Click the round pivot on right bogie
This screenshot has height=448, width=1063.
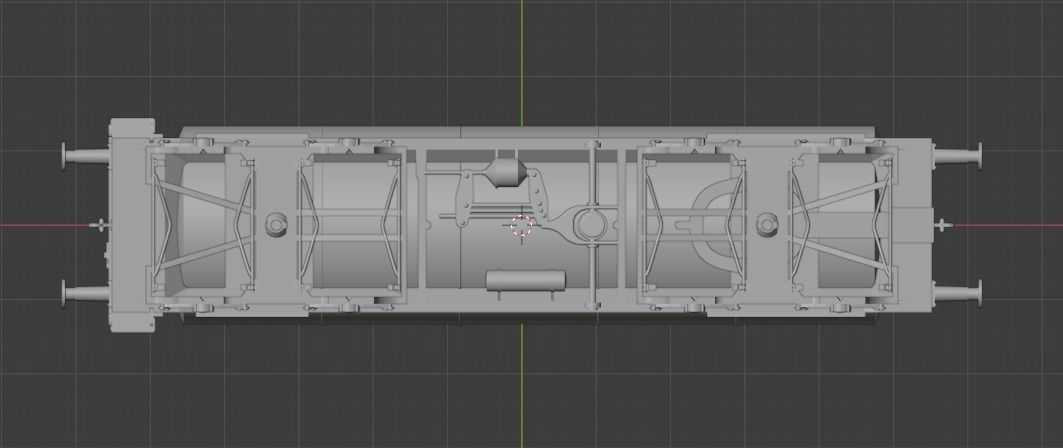click(x=767, y=224)
